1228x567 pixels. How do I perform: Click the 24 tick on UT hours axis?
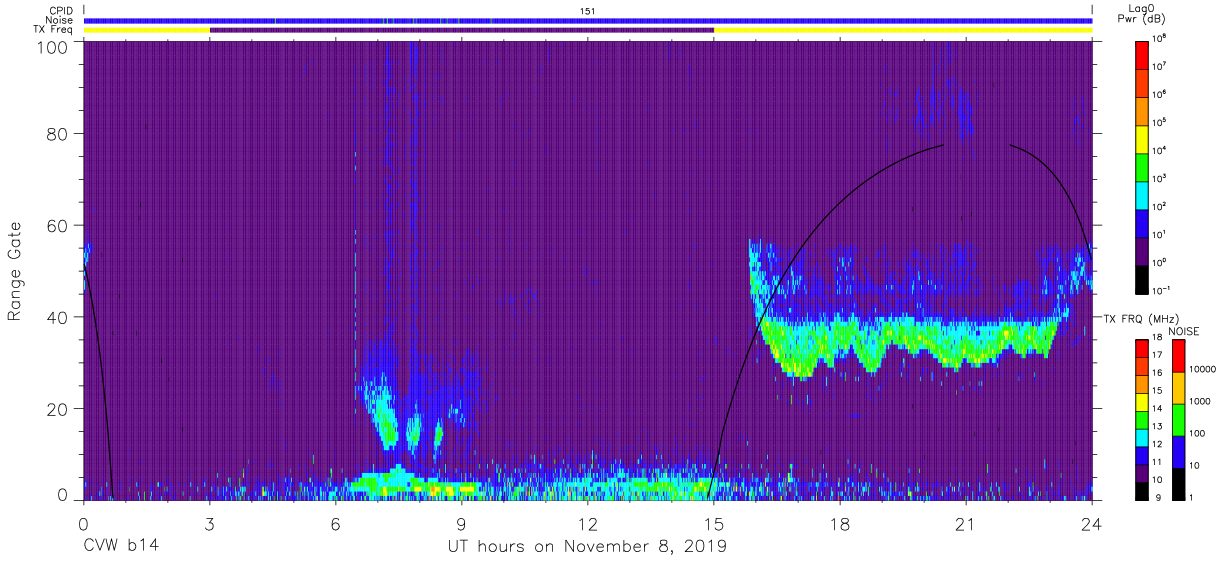point(1092,523)
